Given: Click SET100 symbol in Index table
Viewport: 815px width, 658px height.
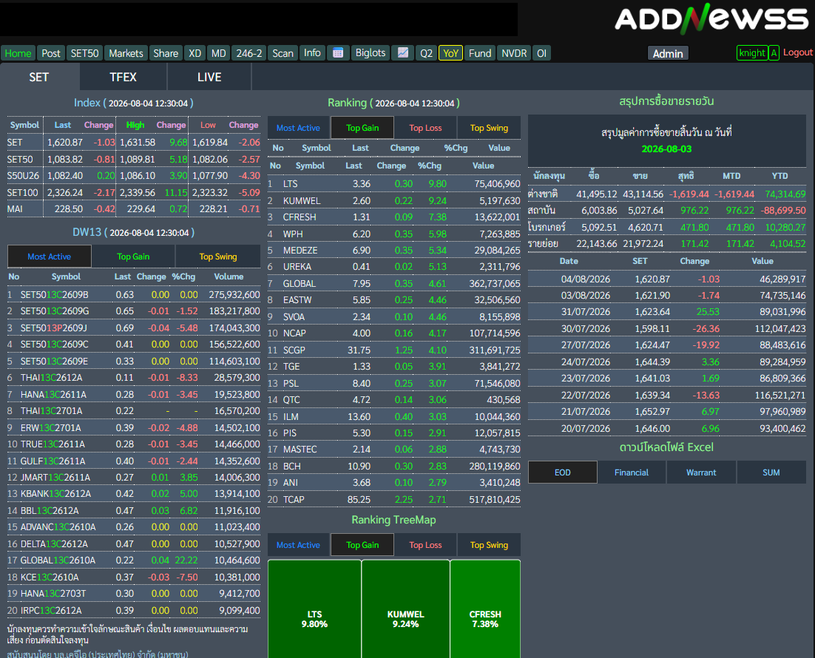Looking at the screenshot, I should (22, 192).
